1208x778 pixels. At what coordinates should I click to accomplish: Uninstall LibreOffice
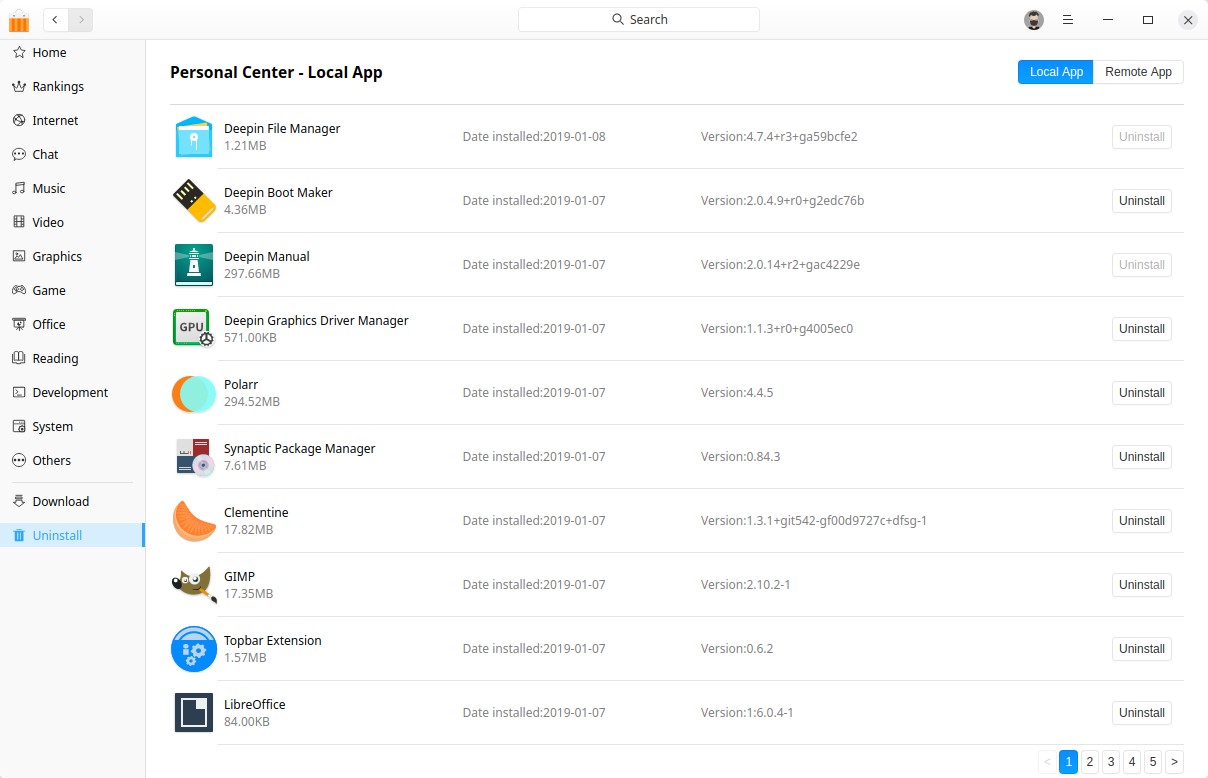1142,713
